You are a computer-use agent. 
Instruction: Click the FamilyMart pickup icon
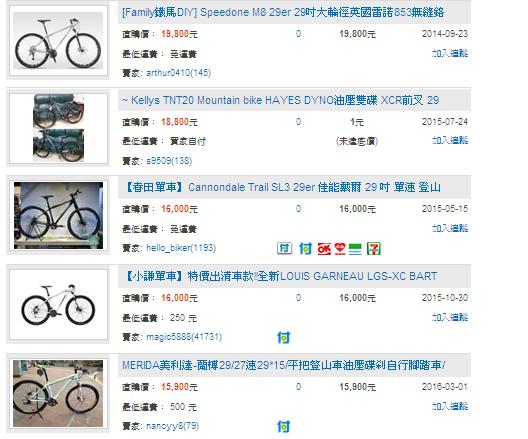coord(355,249)
